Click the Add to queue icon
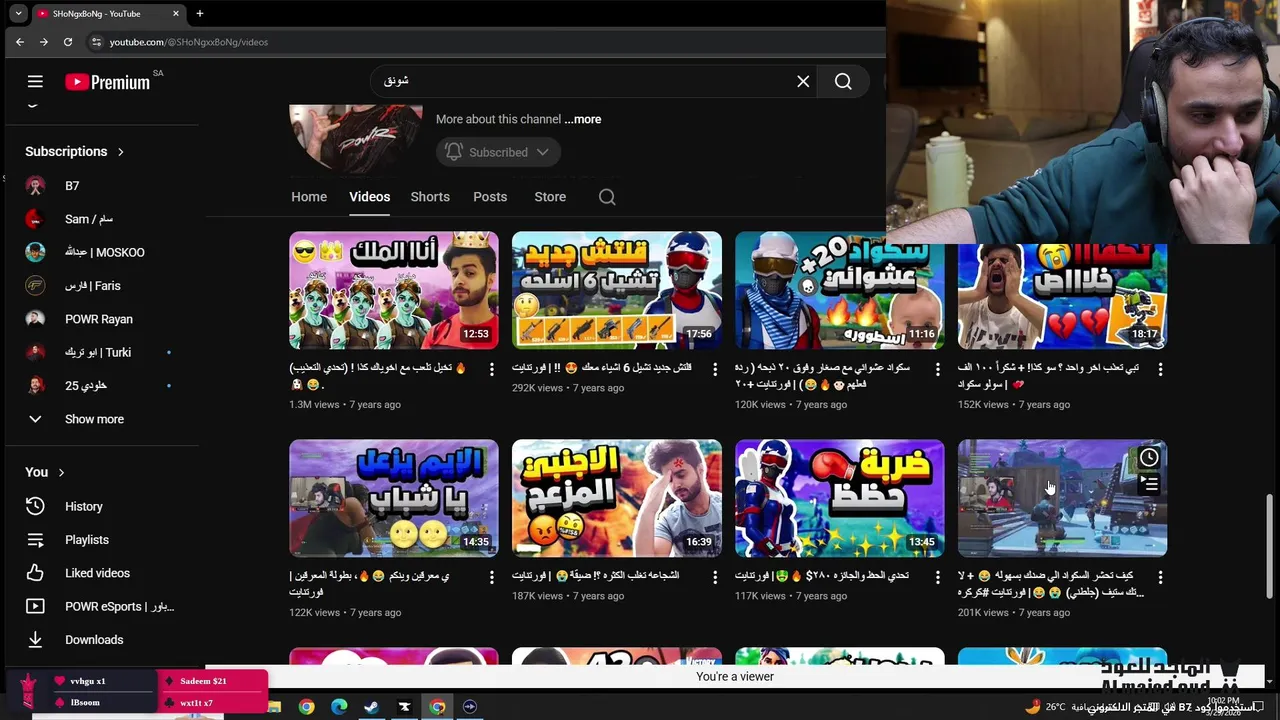The image size is (1280, 720). coord(1149,484)
